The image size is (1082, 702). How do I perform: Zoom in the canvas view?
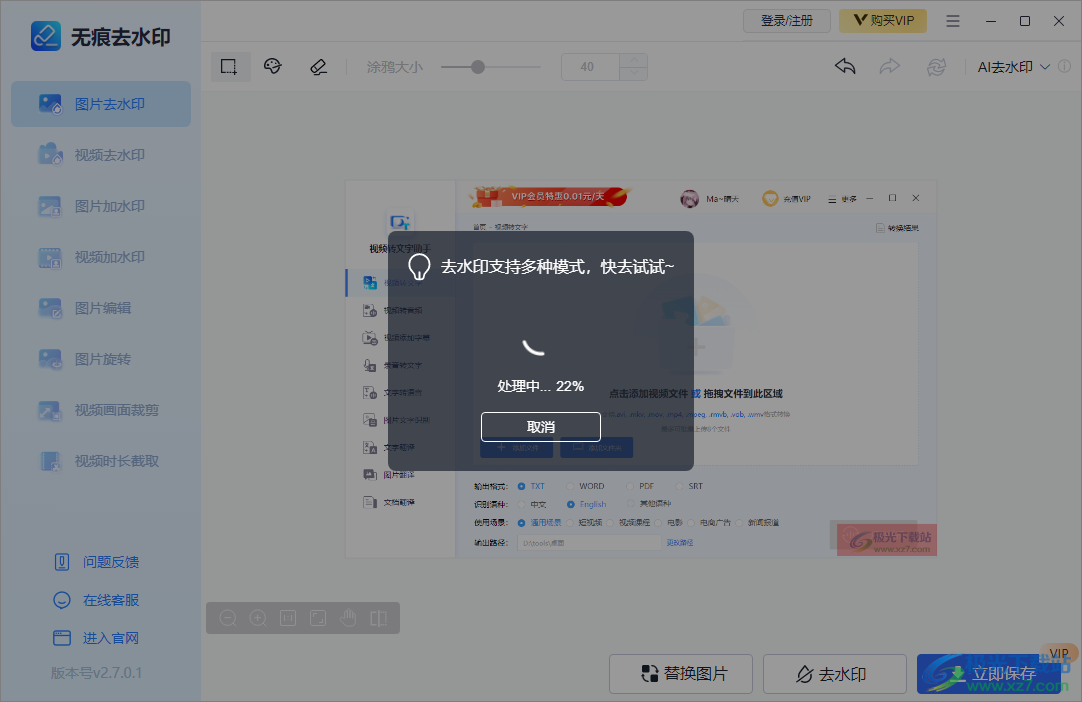(258, 618)
